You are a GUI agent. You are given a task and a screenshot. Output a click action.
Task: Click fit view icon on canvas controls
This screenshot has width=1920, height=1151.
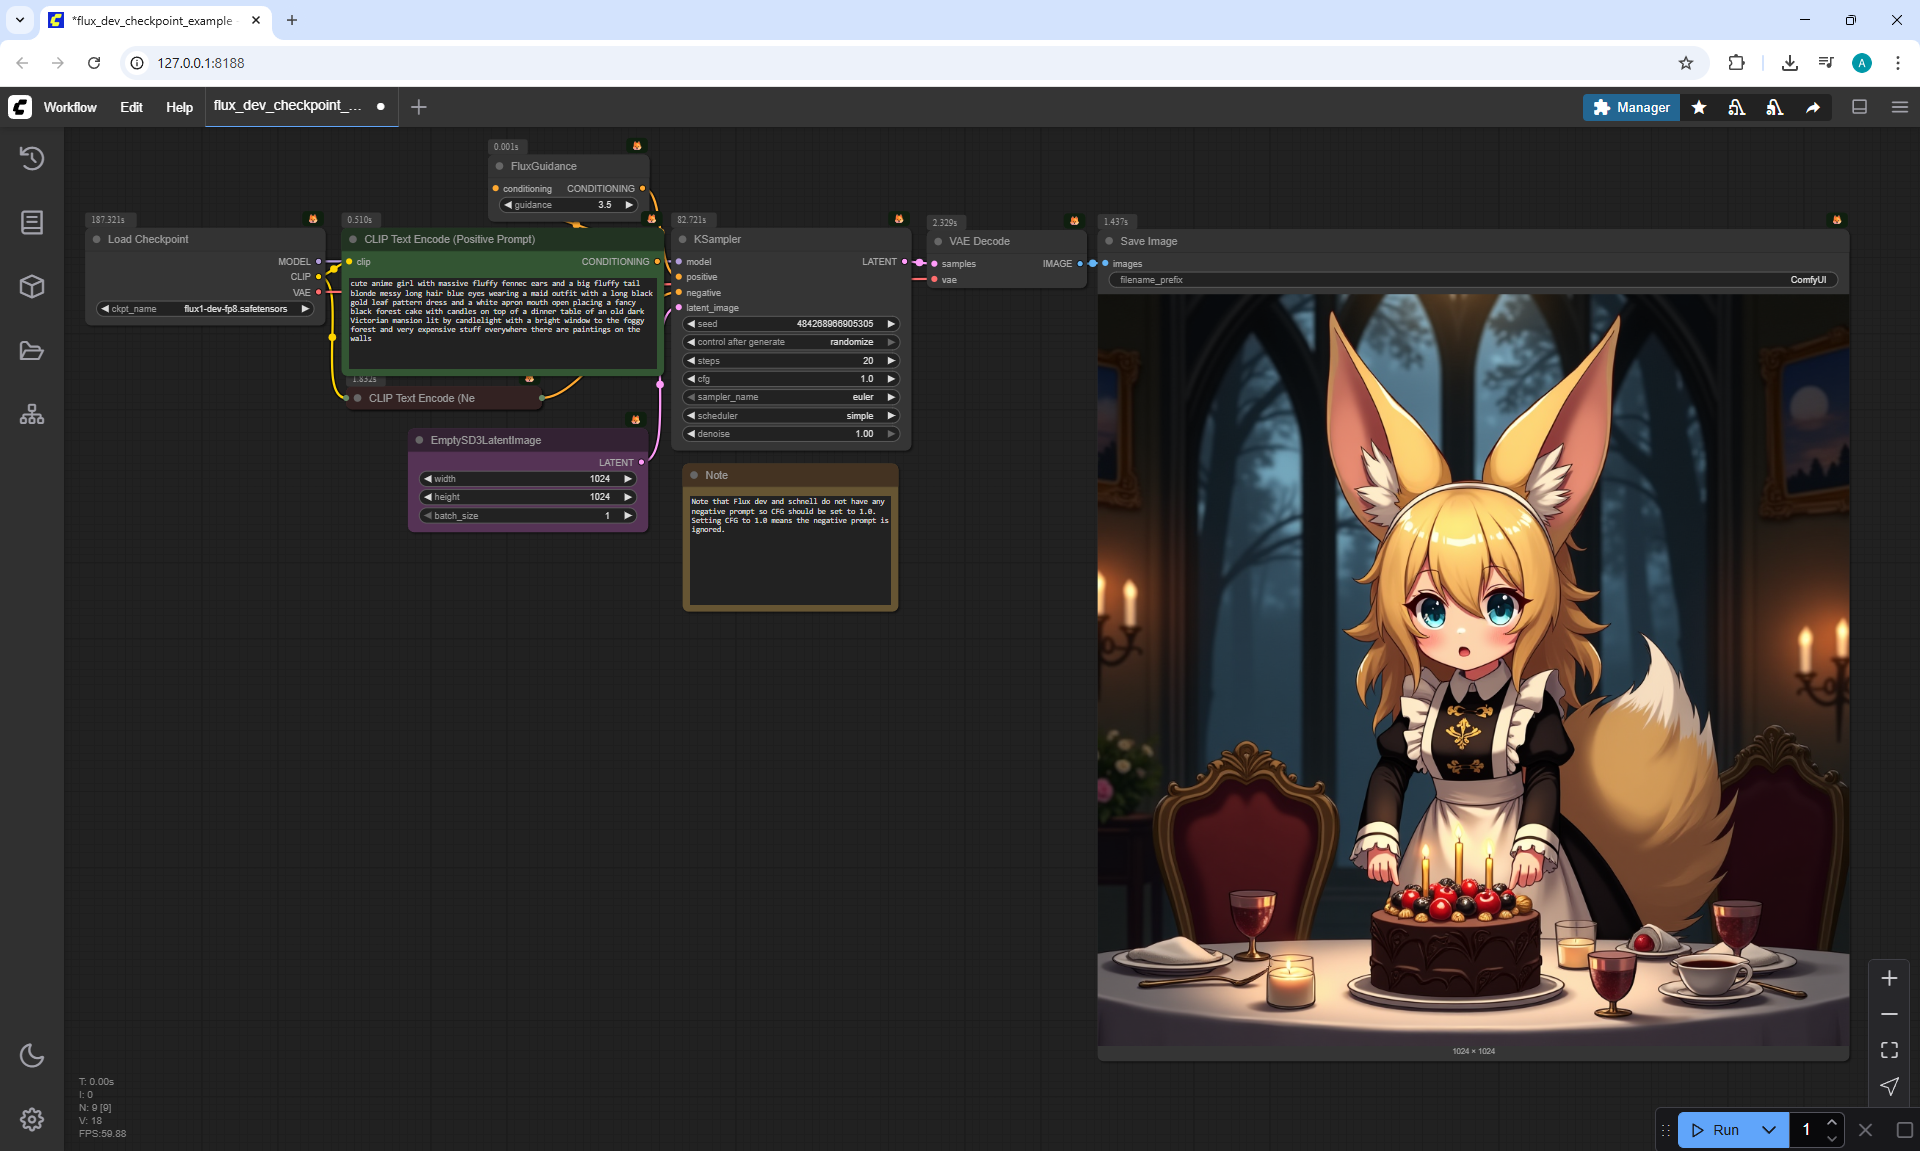(1889, 1050)
